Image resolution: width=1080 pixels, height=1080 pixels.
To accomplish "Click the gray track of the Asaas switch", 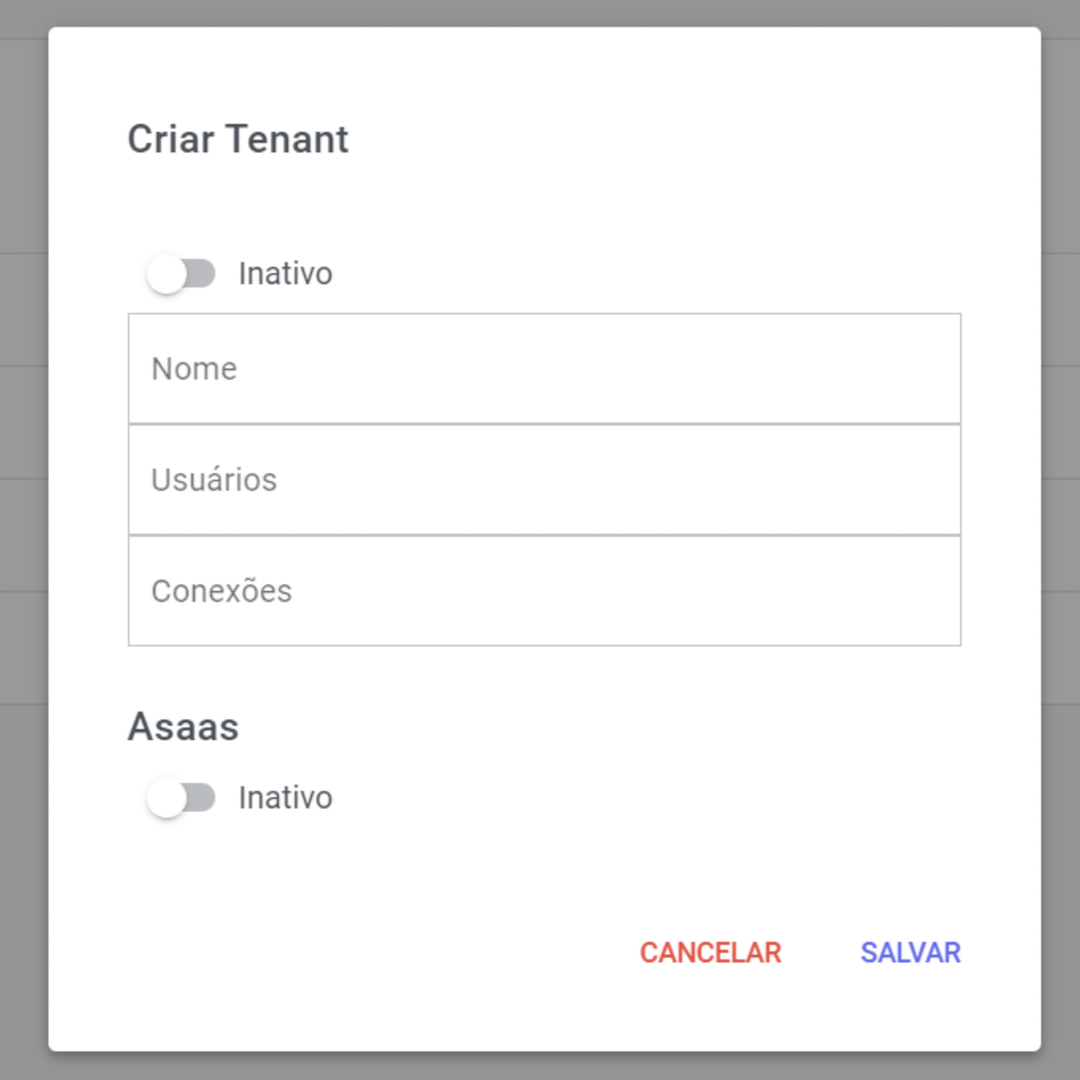I will click(202, 798).
